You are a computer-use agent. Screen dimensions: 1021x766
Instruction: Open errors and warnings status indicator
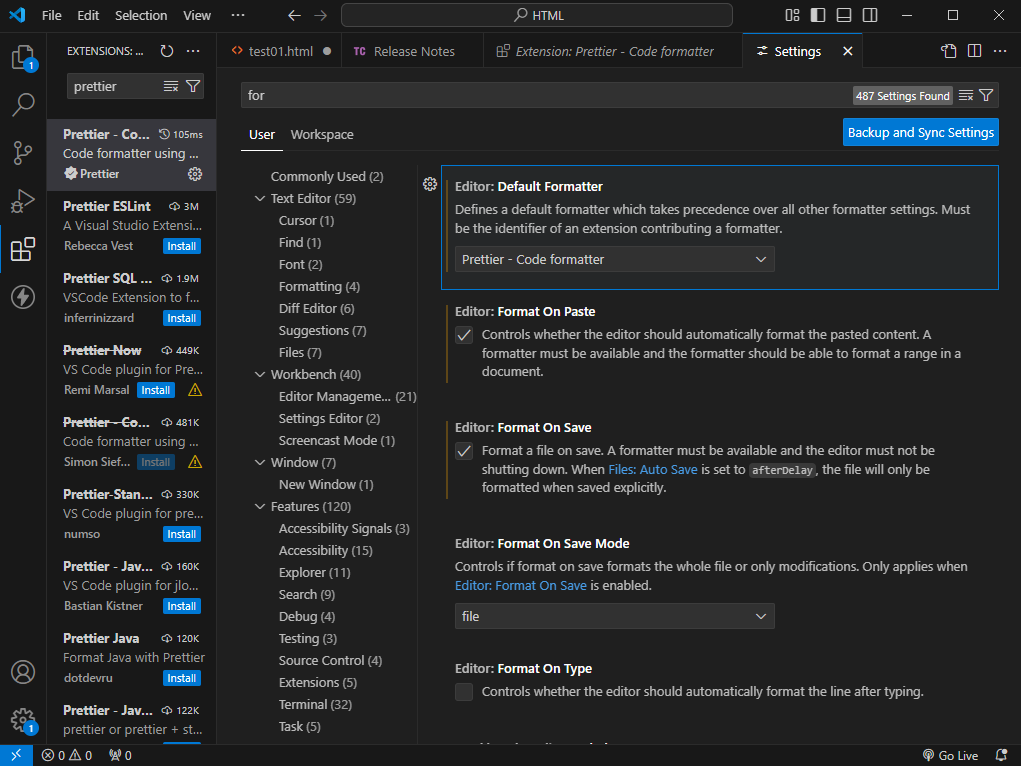[66, 756]
